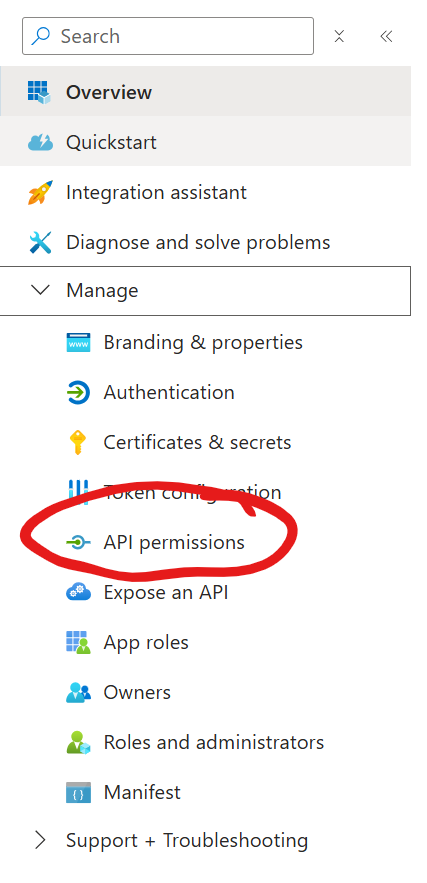427x883 pixels.
Task: Click the Overview grid icon
Action: [x=39, y=92]
